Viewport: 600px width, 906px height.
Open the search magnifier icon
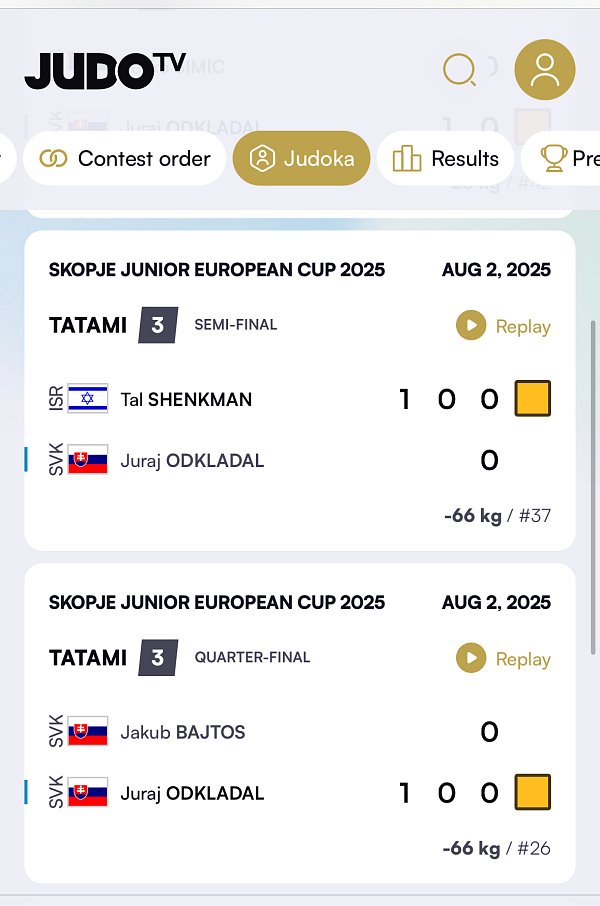pos(460,69)
